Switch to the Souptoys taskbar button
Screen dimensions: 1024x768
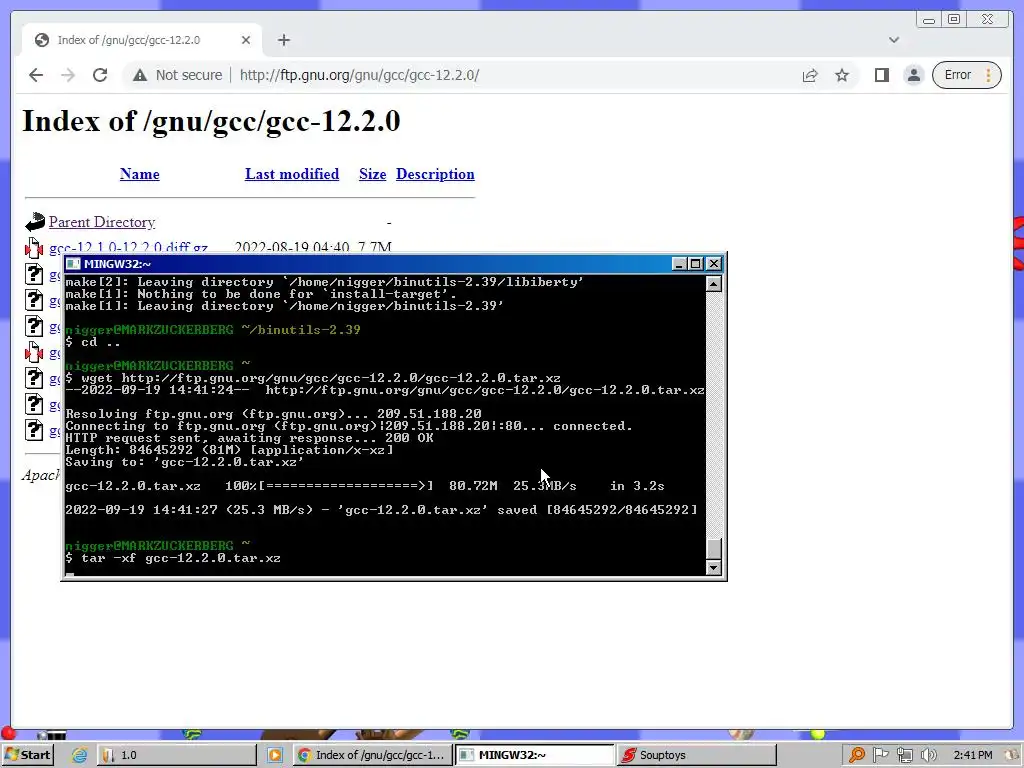pos(696,755)
